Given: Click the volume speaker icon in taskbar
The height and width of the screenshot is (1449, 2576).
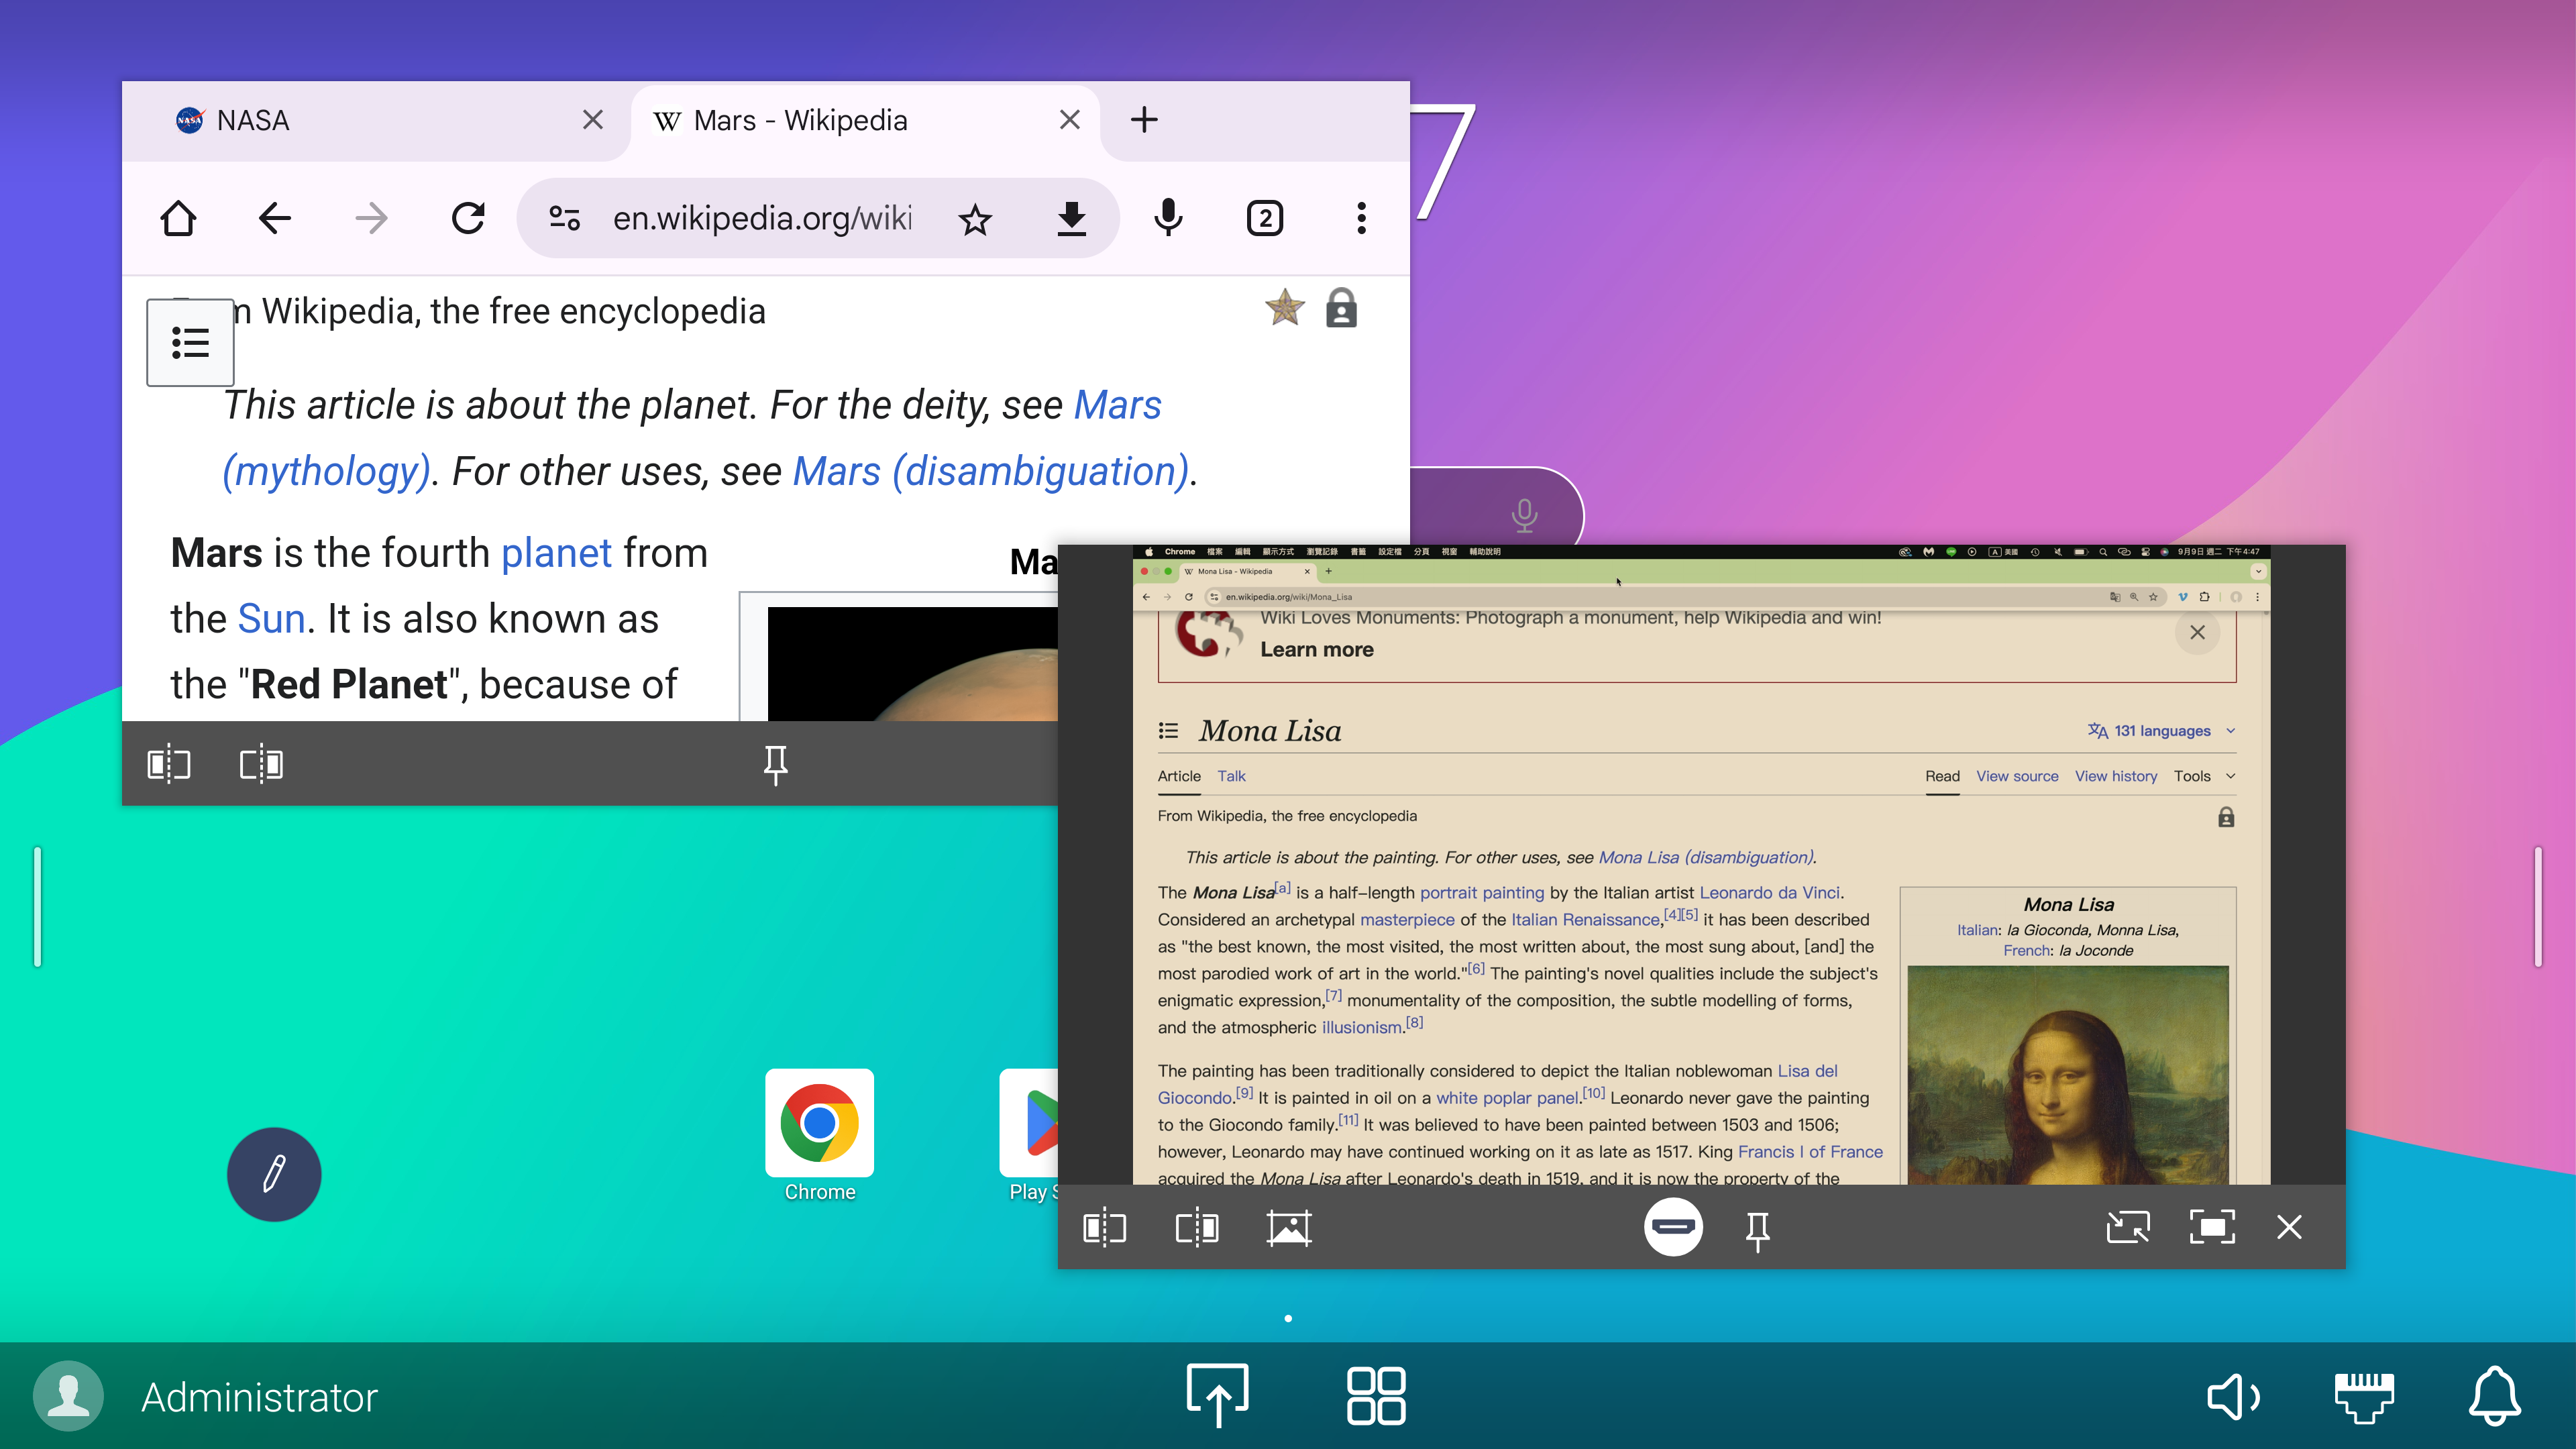Looking at the screenshot, I should pos(2233,1395).
